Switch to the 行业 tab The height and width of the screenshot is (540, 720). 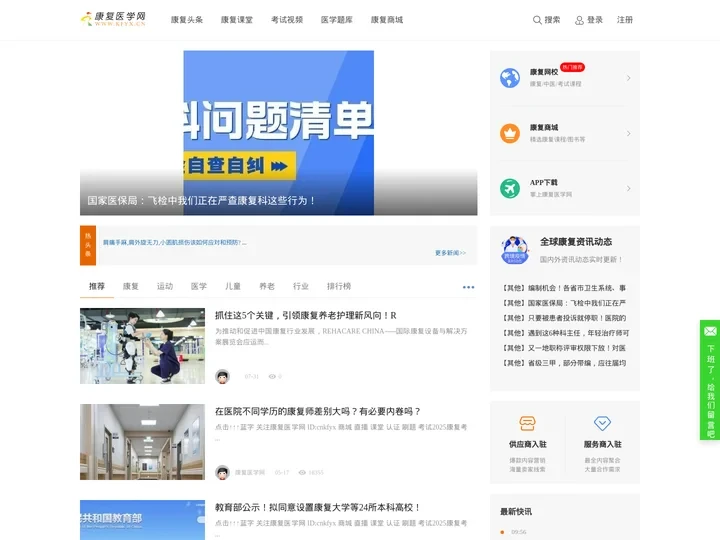pyautogui.click(x=301, y=286)
